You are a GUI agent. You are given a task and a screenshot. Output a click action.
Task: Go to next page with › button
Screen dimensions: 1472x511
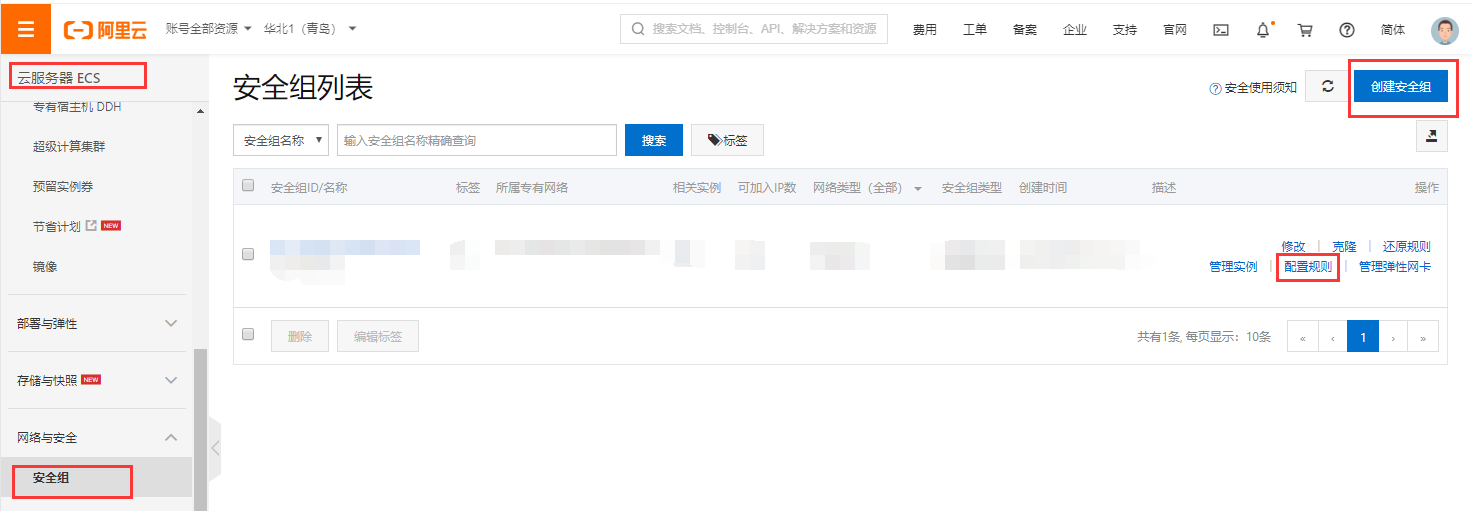[1393, 337]
